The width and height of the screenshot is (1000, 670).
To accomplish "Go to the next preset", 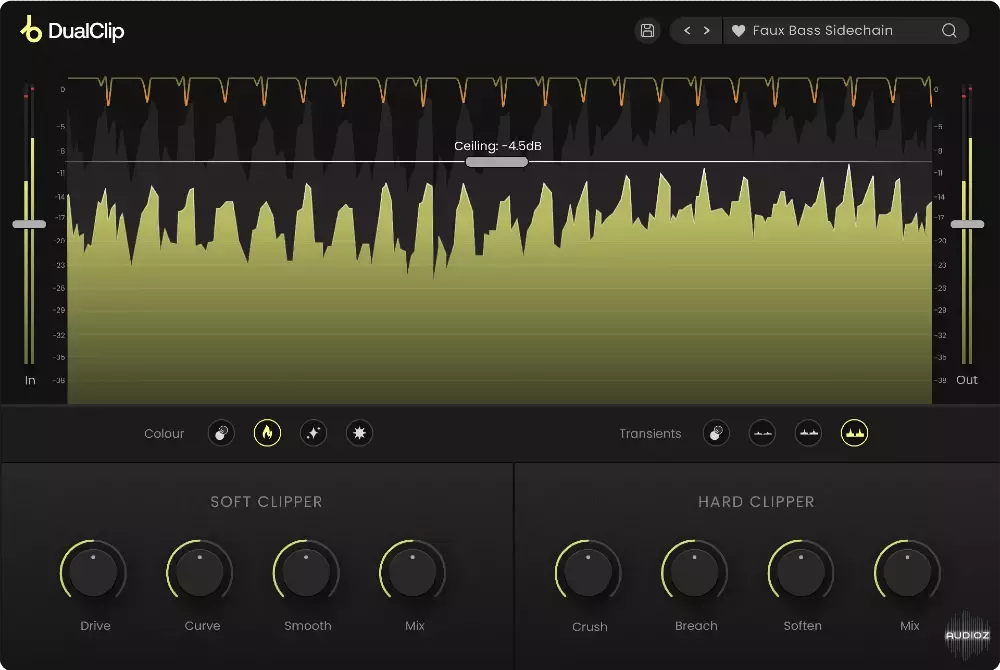I will (707, 31).
